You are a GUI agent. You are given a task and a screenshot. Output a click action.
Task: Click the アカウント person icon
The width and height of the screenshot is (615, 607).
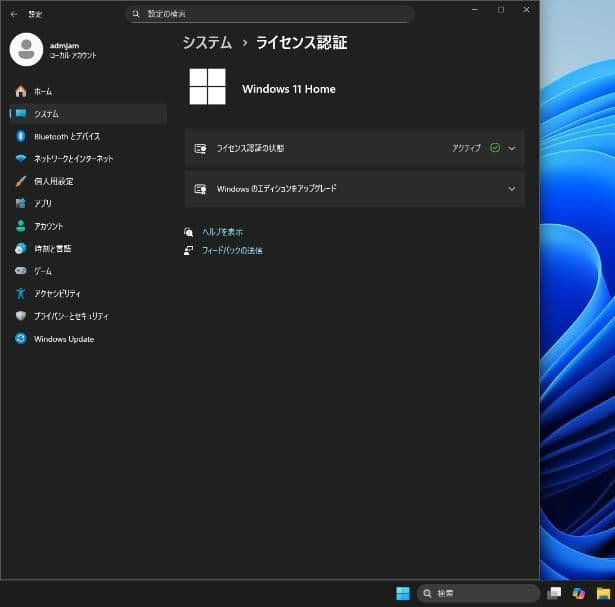(21, 226)
